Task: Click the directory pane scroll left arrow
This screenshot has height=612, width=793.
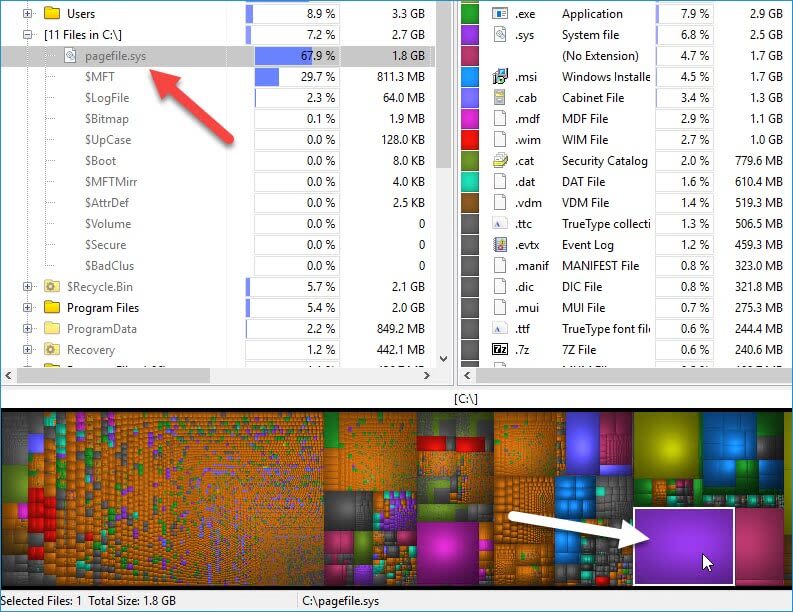Action: coord(8,375)
